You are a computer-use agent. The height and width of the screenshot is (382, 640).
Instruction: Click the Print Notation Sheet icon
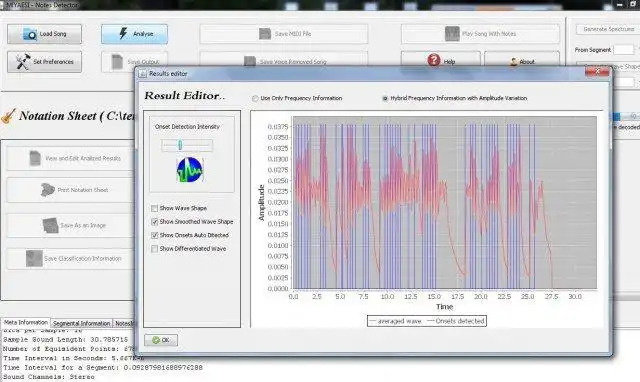pos(48,190)
